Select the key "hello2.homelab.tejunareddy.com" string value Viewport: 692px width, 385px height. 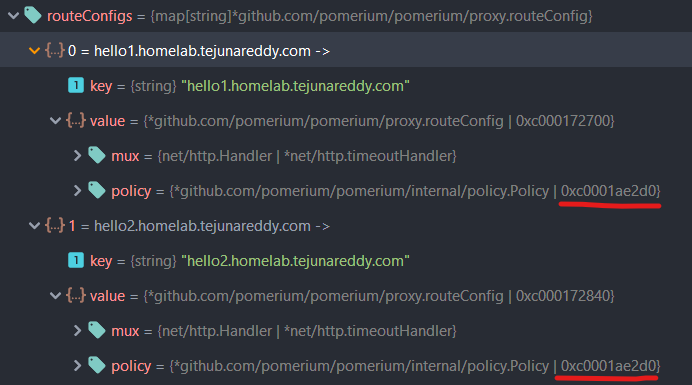pyautogui.click(x=295, y=260)
